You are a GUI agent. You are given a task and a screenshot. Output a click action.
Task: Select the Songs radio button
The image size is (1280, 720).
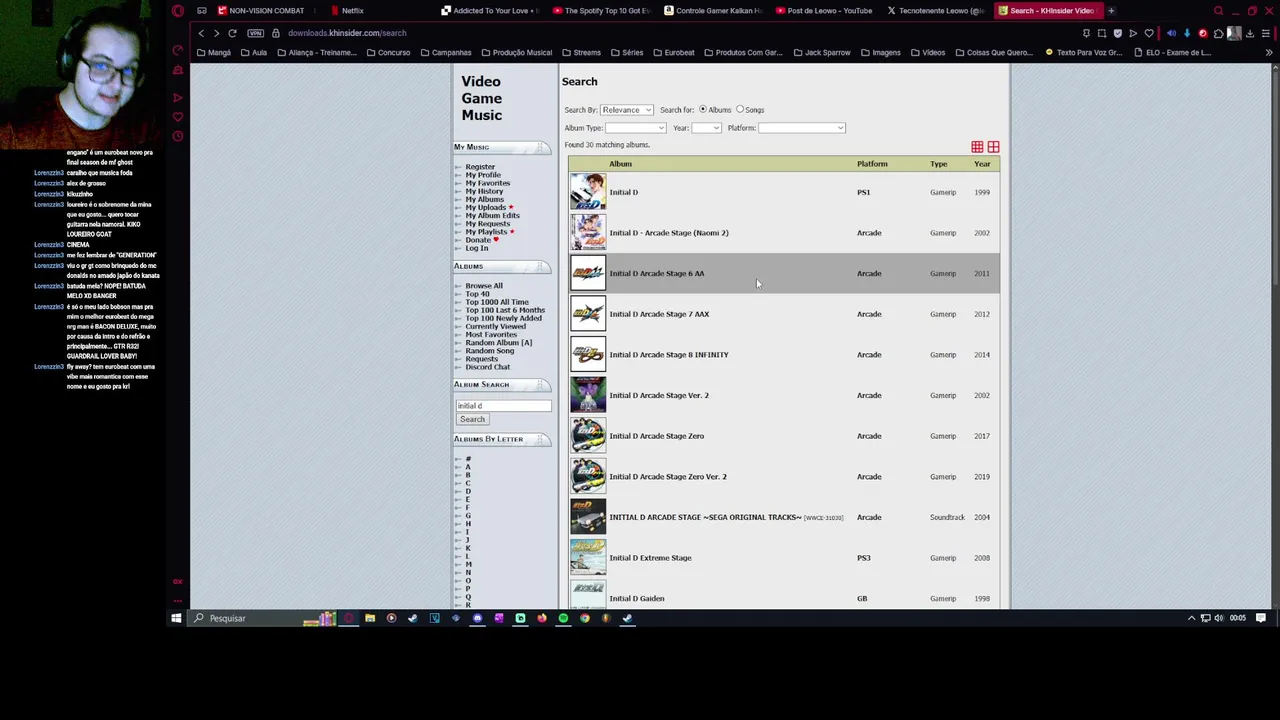[740, 109]
